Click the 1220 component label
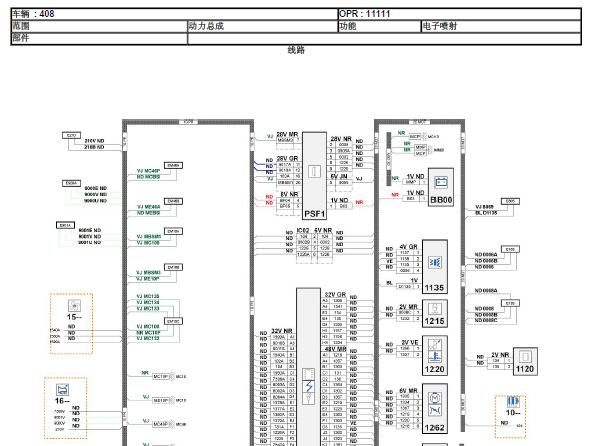The image size is (606, 446). click(434, 369)
